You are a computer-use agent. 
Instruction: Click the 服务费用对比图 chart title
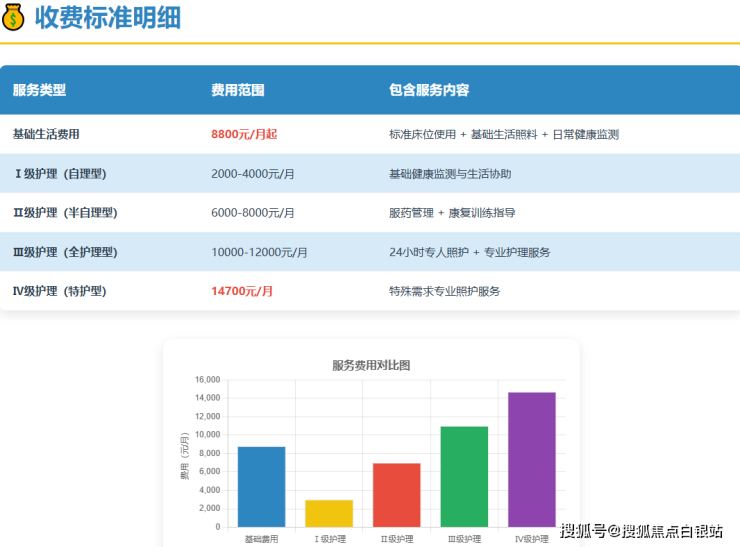[x=371, y=365]
